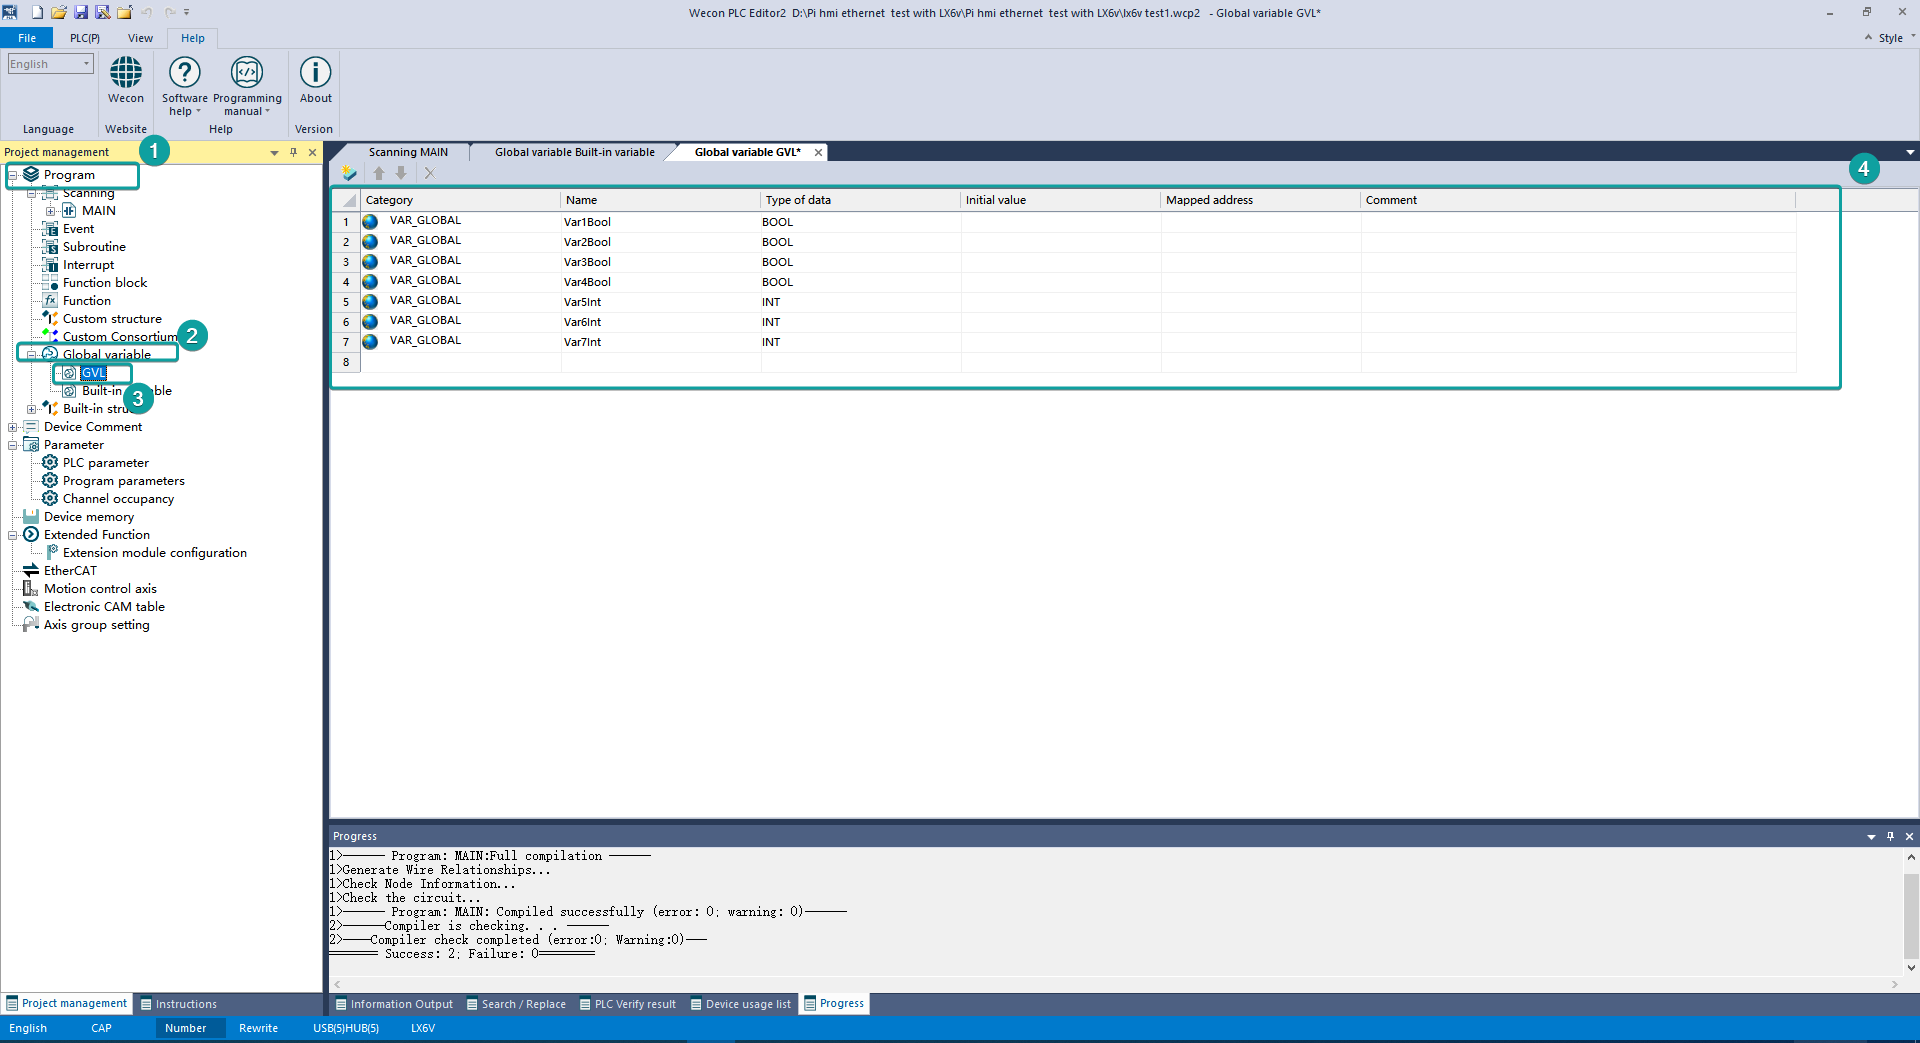Select Custom structure in the tree

click(x=112, y=319)
